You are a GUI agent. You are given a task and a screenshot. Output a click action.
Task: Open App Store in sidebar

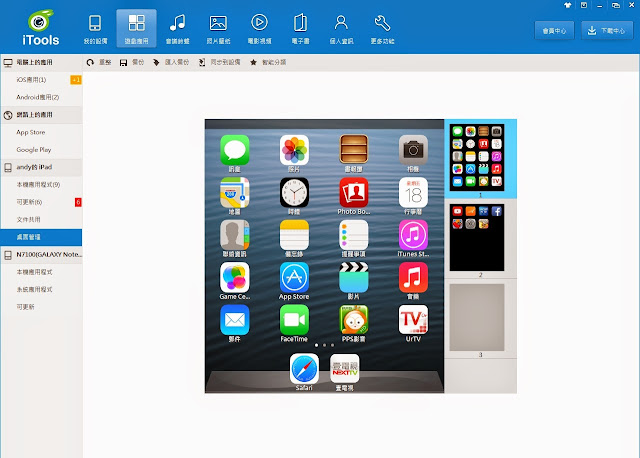point(41,132)
